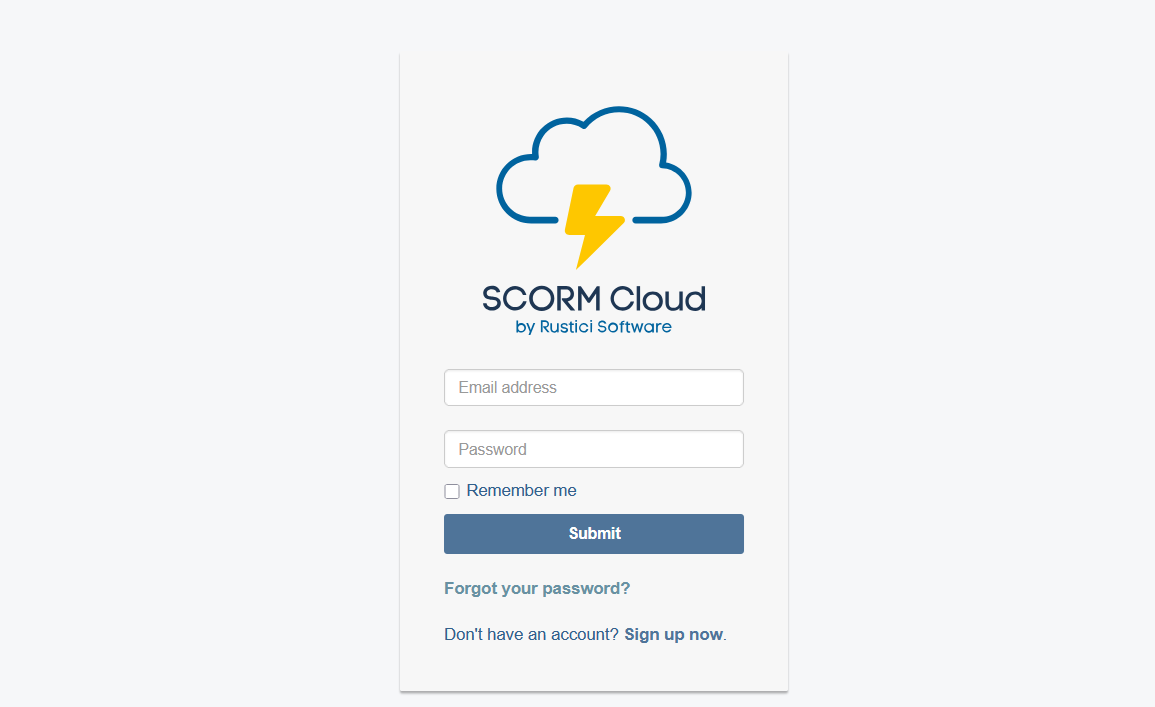The image size is (1155, 707).
Task: Click the 'Don't have an account?' text
Action: [531, 634]
